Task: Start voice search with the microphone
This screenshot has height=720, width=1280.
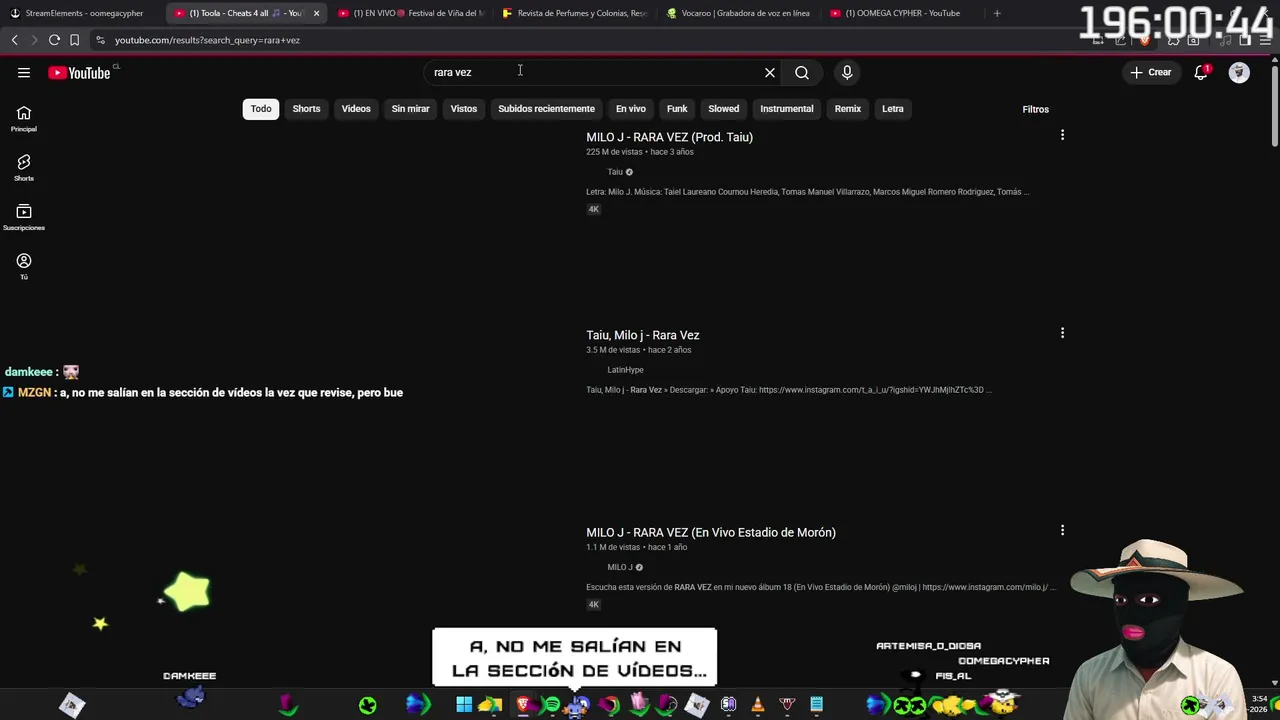Action: click(847, 72)
